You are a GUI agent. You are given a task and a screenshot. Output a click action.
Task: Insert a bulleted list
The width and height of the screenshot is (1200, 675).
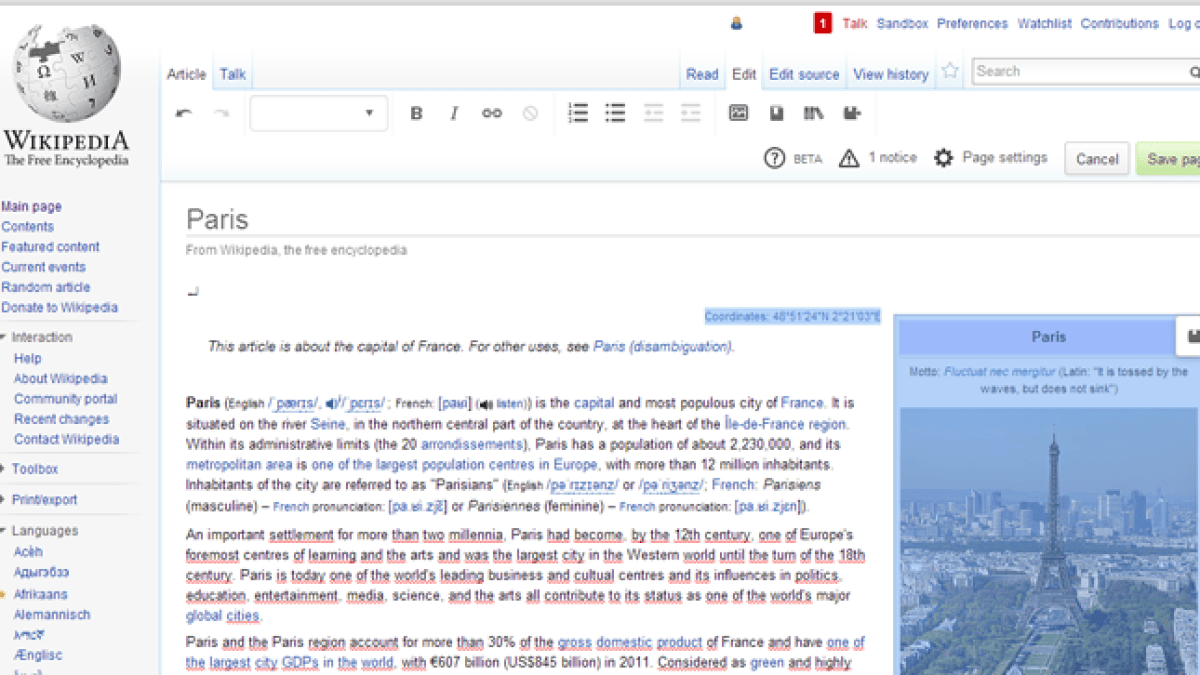pos(615,113)
